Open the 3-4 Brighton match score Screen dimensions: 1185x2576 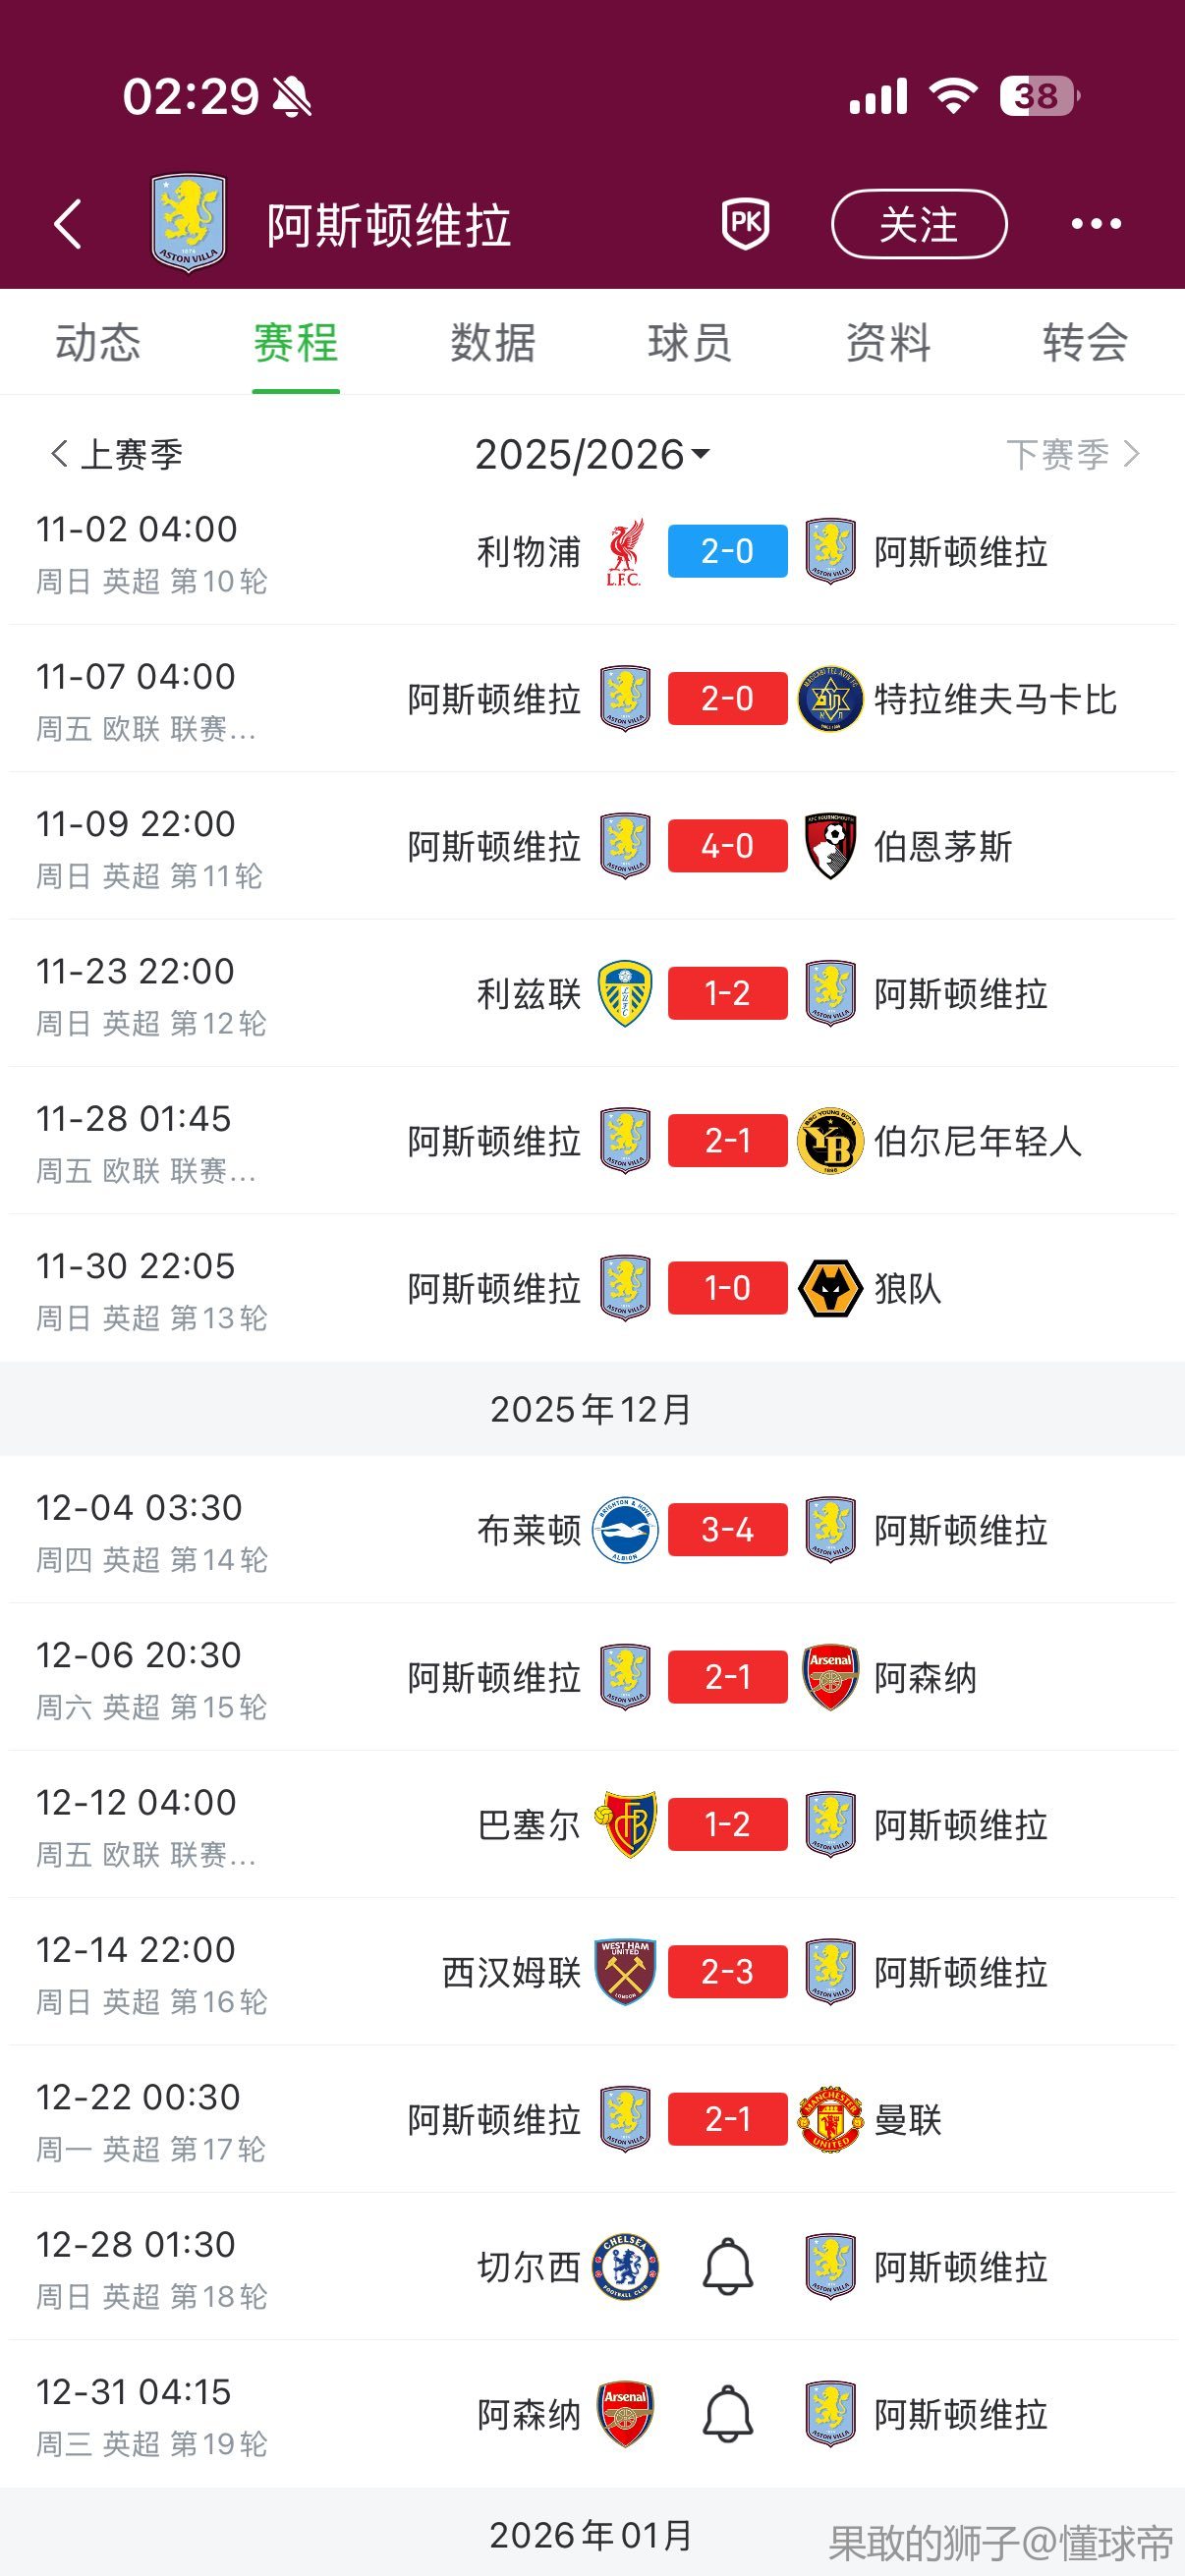(727, 1530)
